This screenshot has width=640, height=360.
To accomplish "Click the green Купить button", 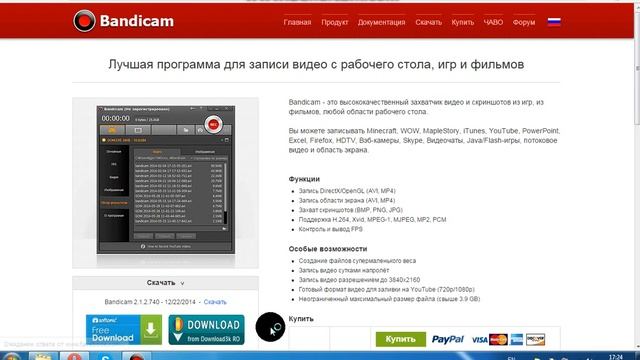I will [x=400, y=339].
